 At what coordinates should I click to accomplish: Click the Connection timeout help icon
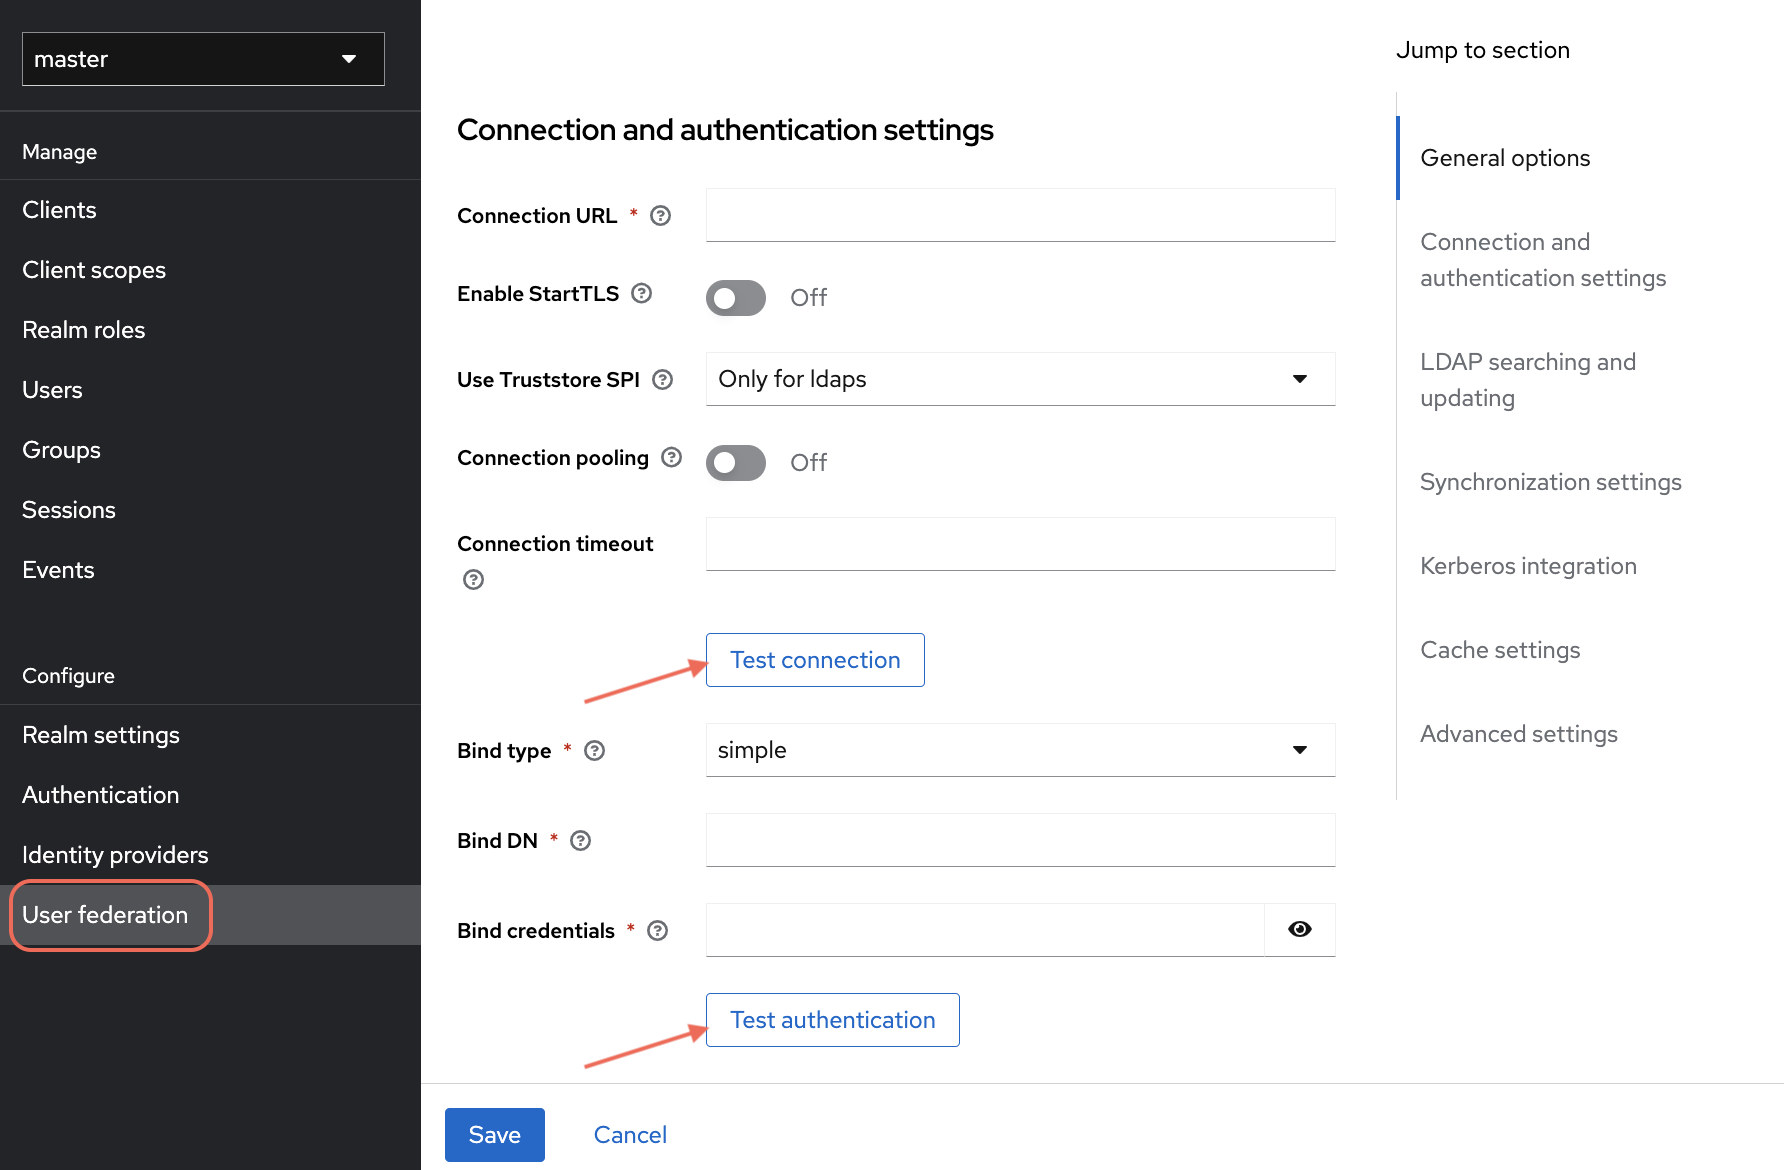pyautogui.click(x=473, y=580)
